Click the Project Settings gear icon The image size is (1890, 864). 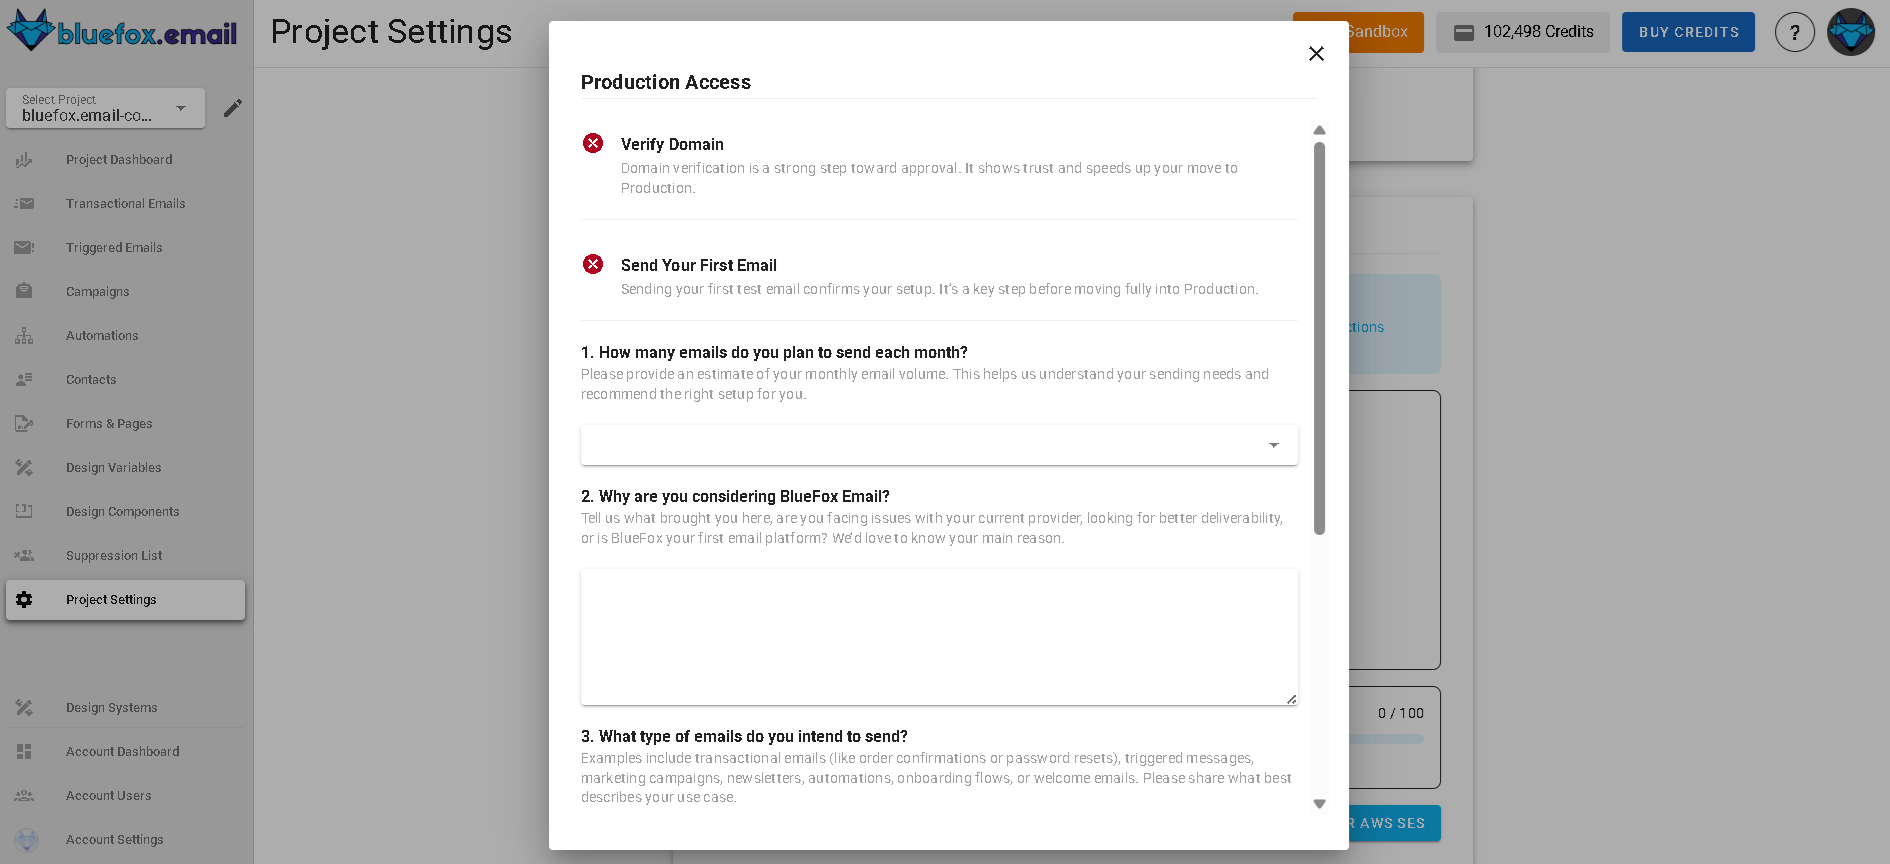24,600
